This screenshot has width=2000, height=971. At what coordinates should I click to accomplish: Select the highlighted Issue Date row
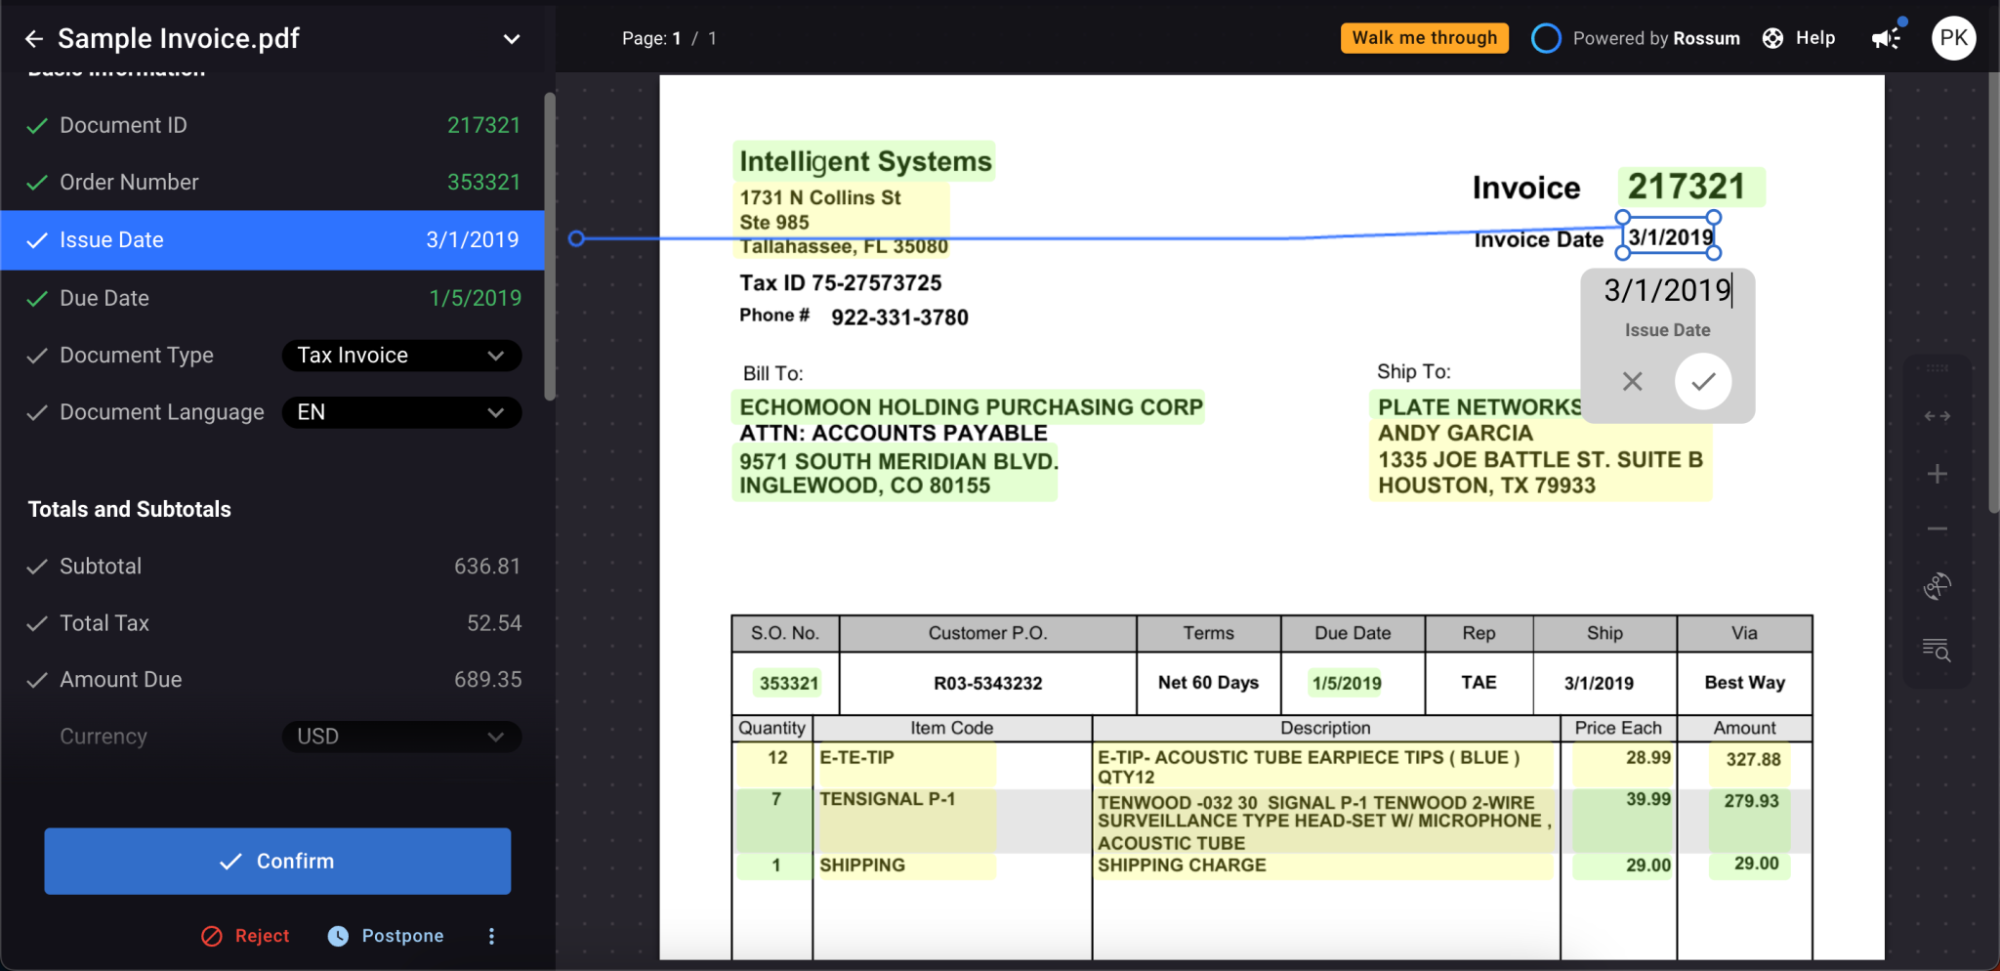pyautogui.click(x=272, y=240)
